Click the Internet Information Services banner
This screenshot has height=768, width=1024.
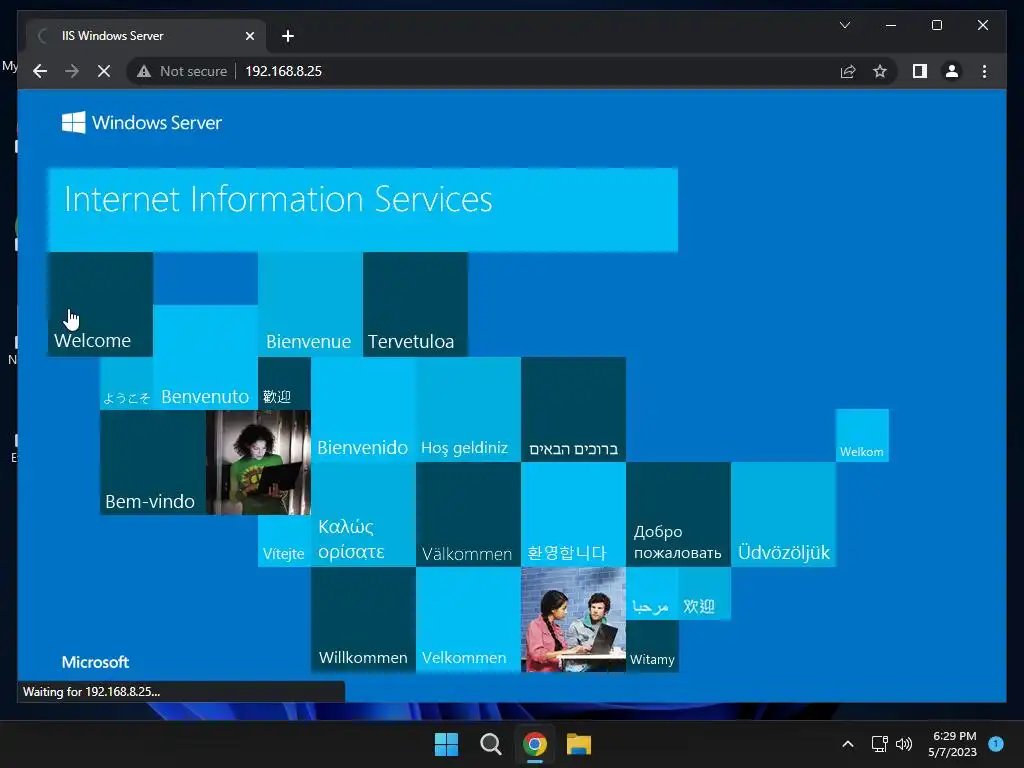(362, 210)
